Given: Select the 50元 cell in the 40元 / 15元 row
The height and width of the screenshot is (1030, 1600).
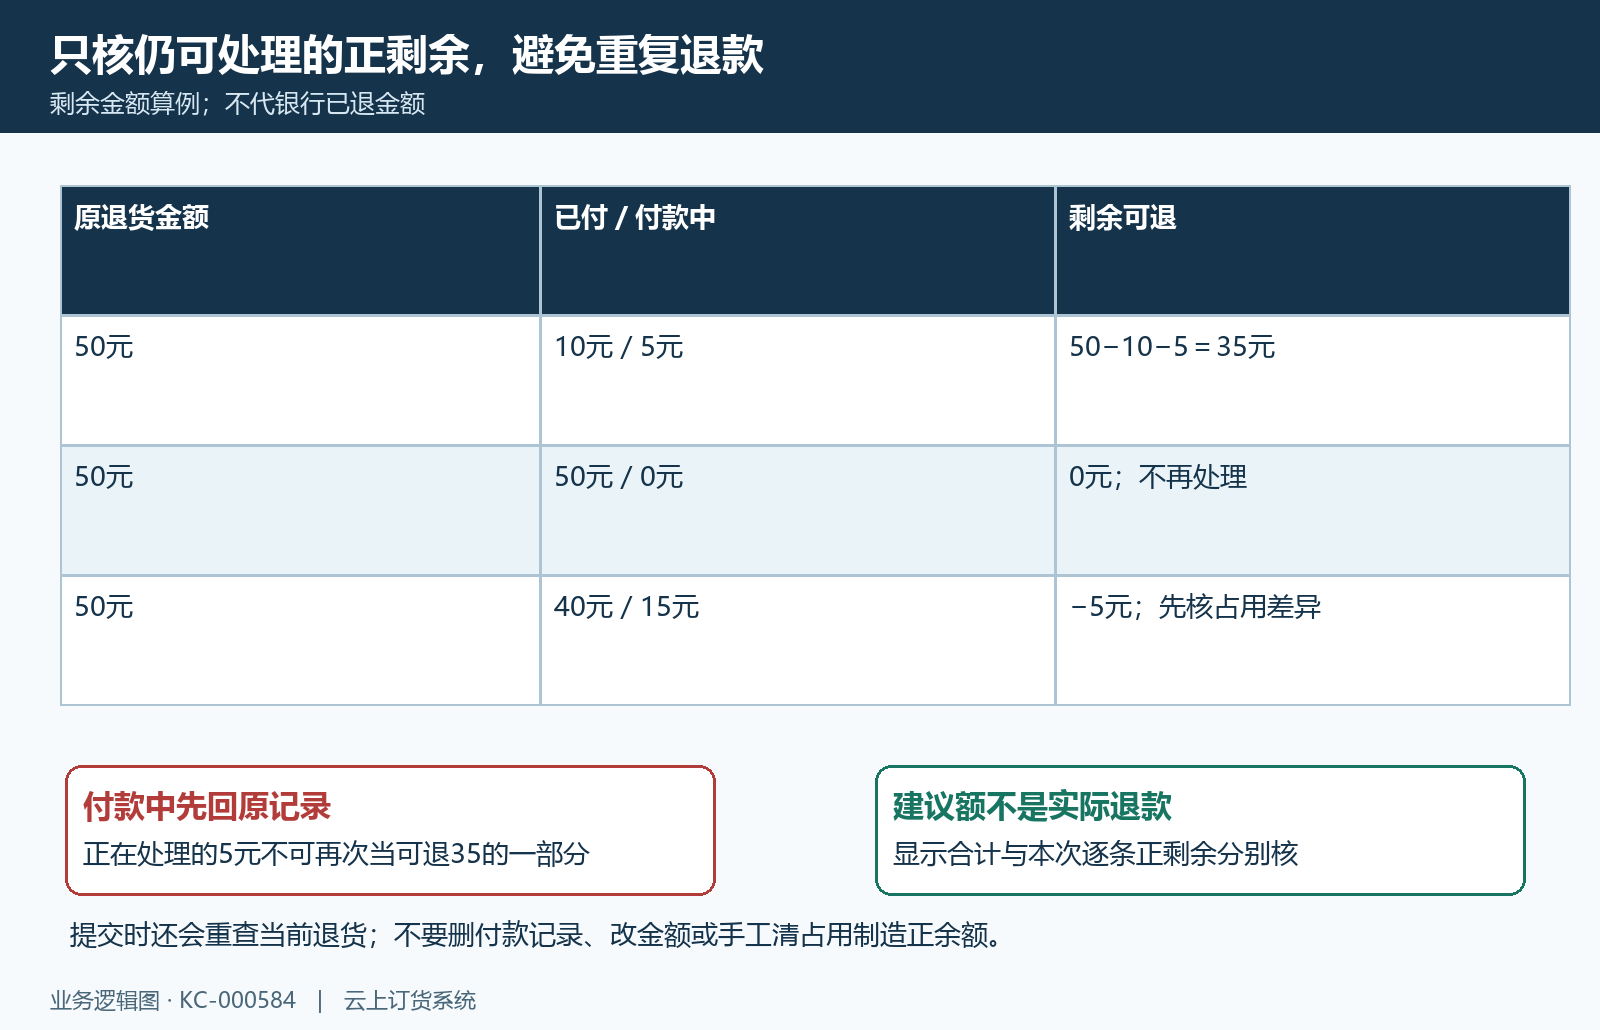Looking at the screenshot, I should [300, 640].
